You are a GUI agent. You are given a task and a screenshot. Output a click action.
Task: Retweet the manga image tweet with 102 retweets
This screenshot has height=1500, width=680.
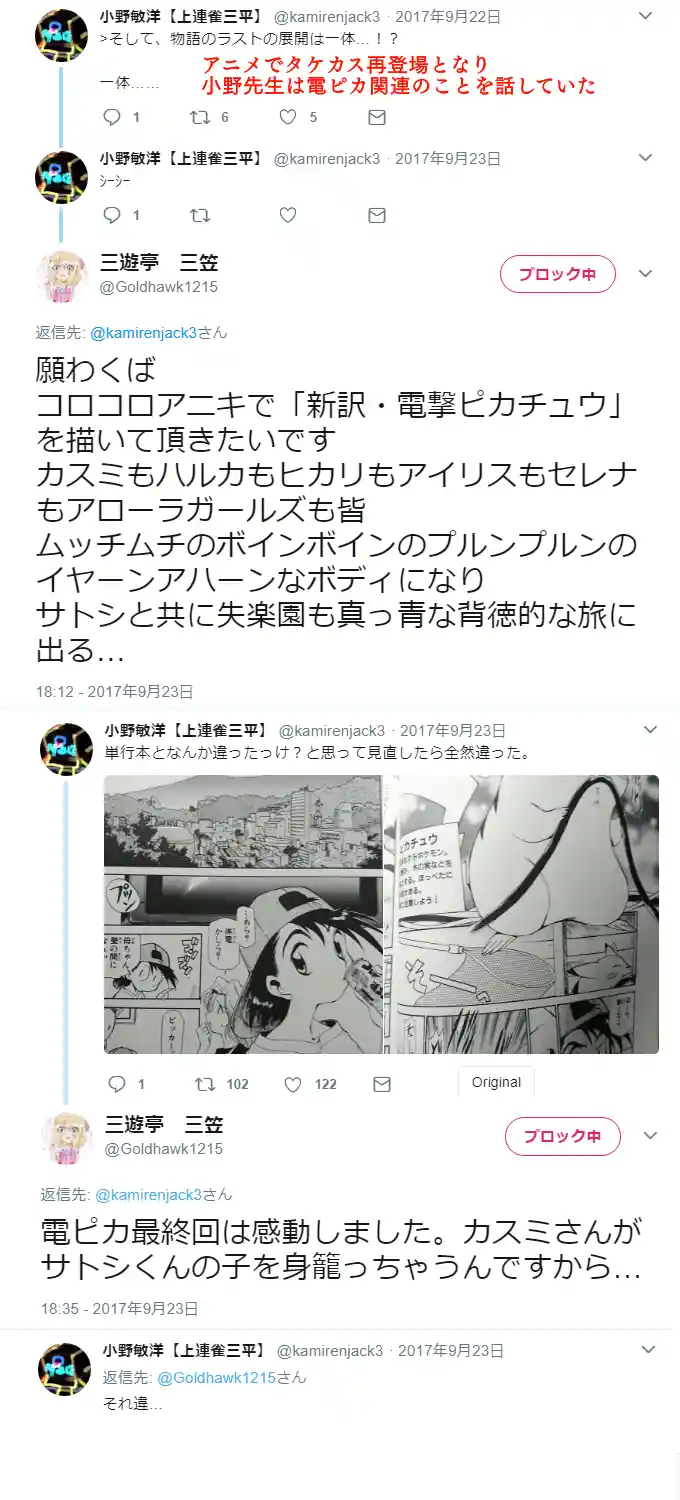(x=204, y=1084)
